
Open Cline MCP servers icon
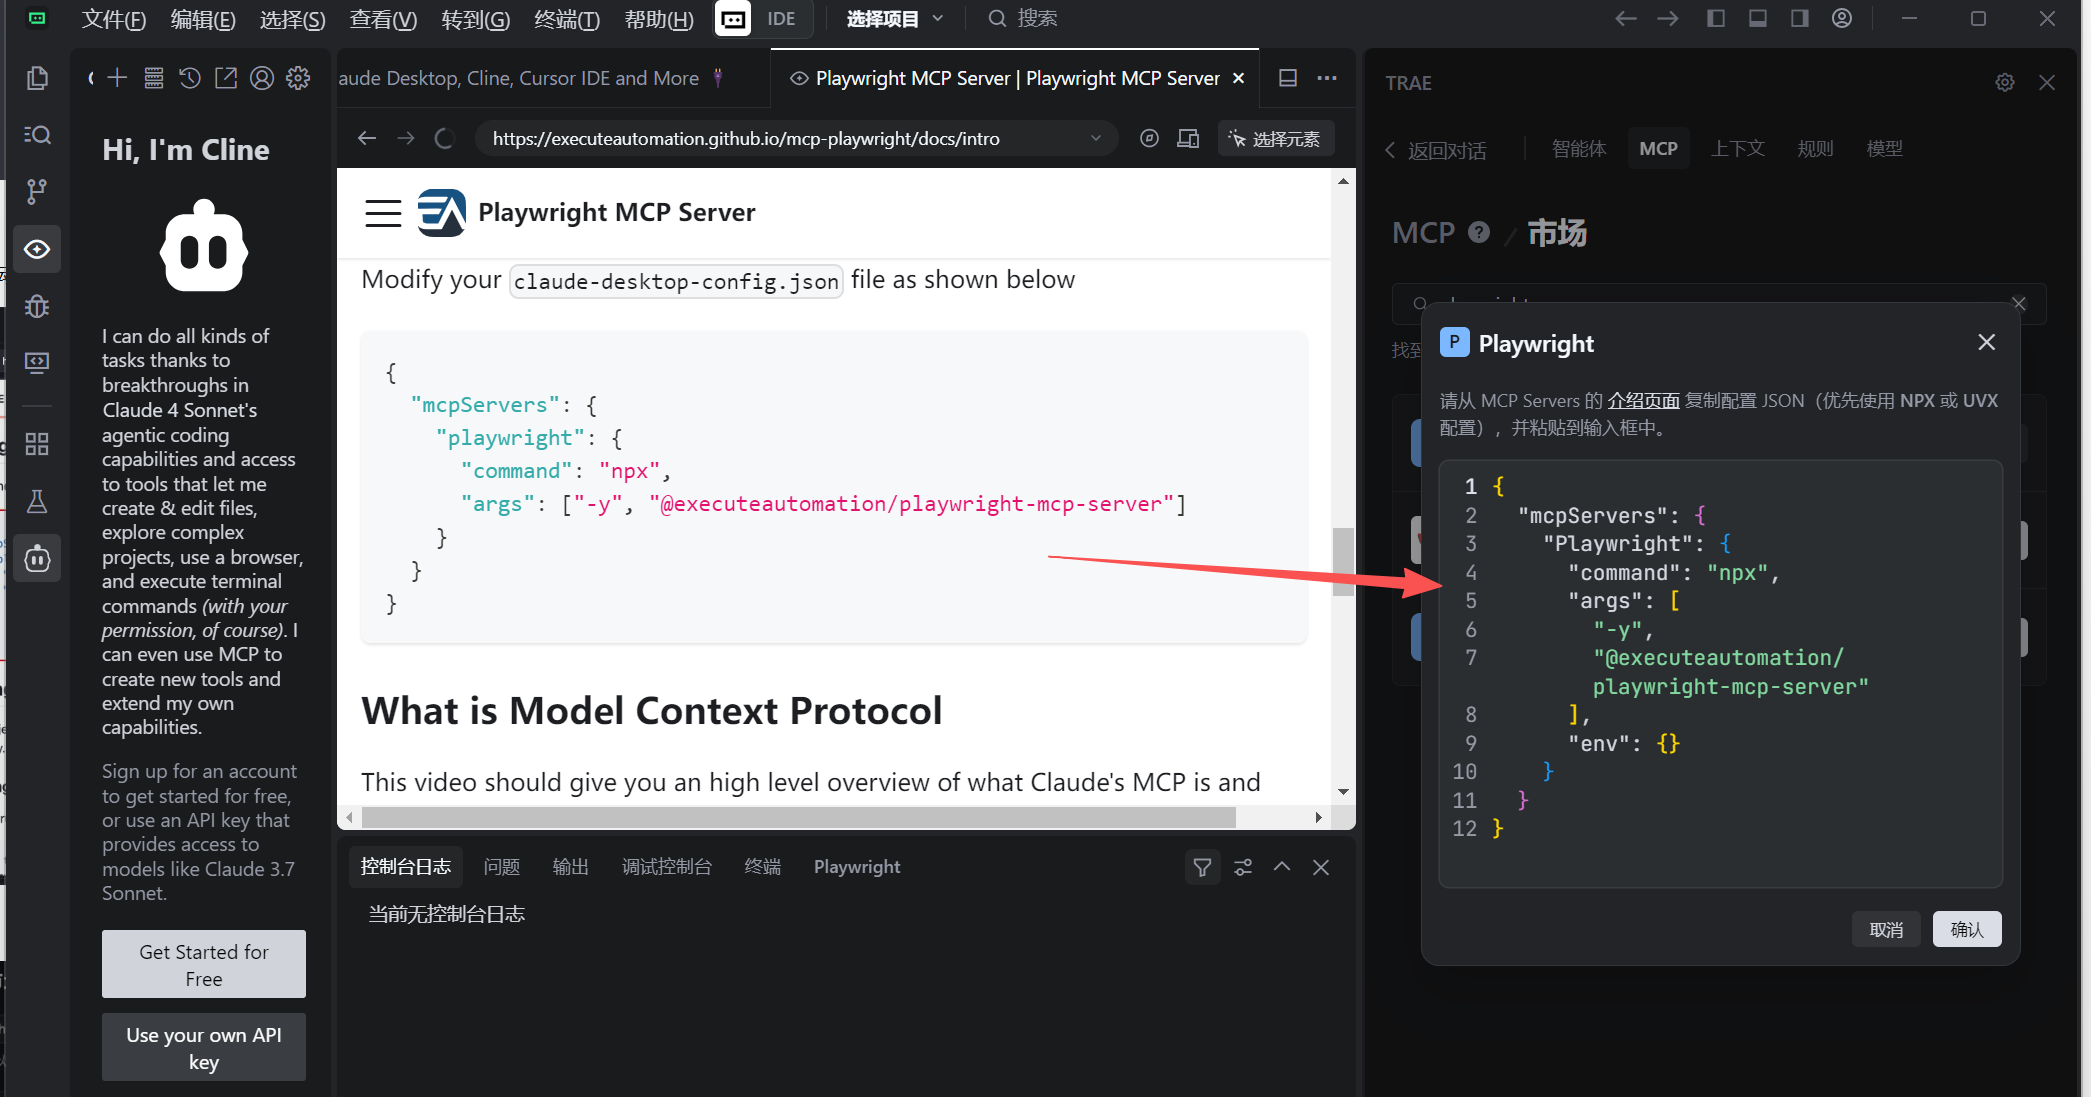(x=153, y=78)
